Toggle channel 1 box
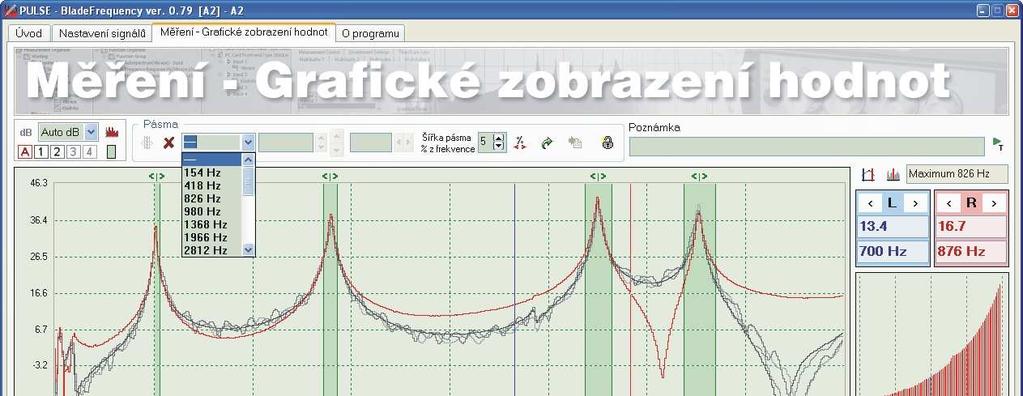The width and height of the screenshot is (1023, 396). 40,152
